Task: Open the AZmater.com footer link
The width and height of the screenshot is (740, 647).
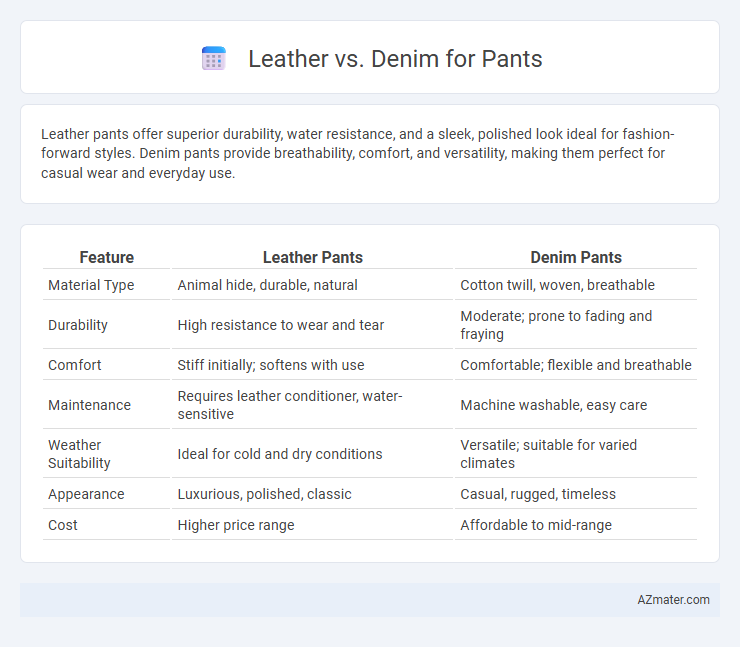Action: (673, 600)
